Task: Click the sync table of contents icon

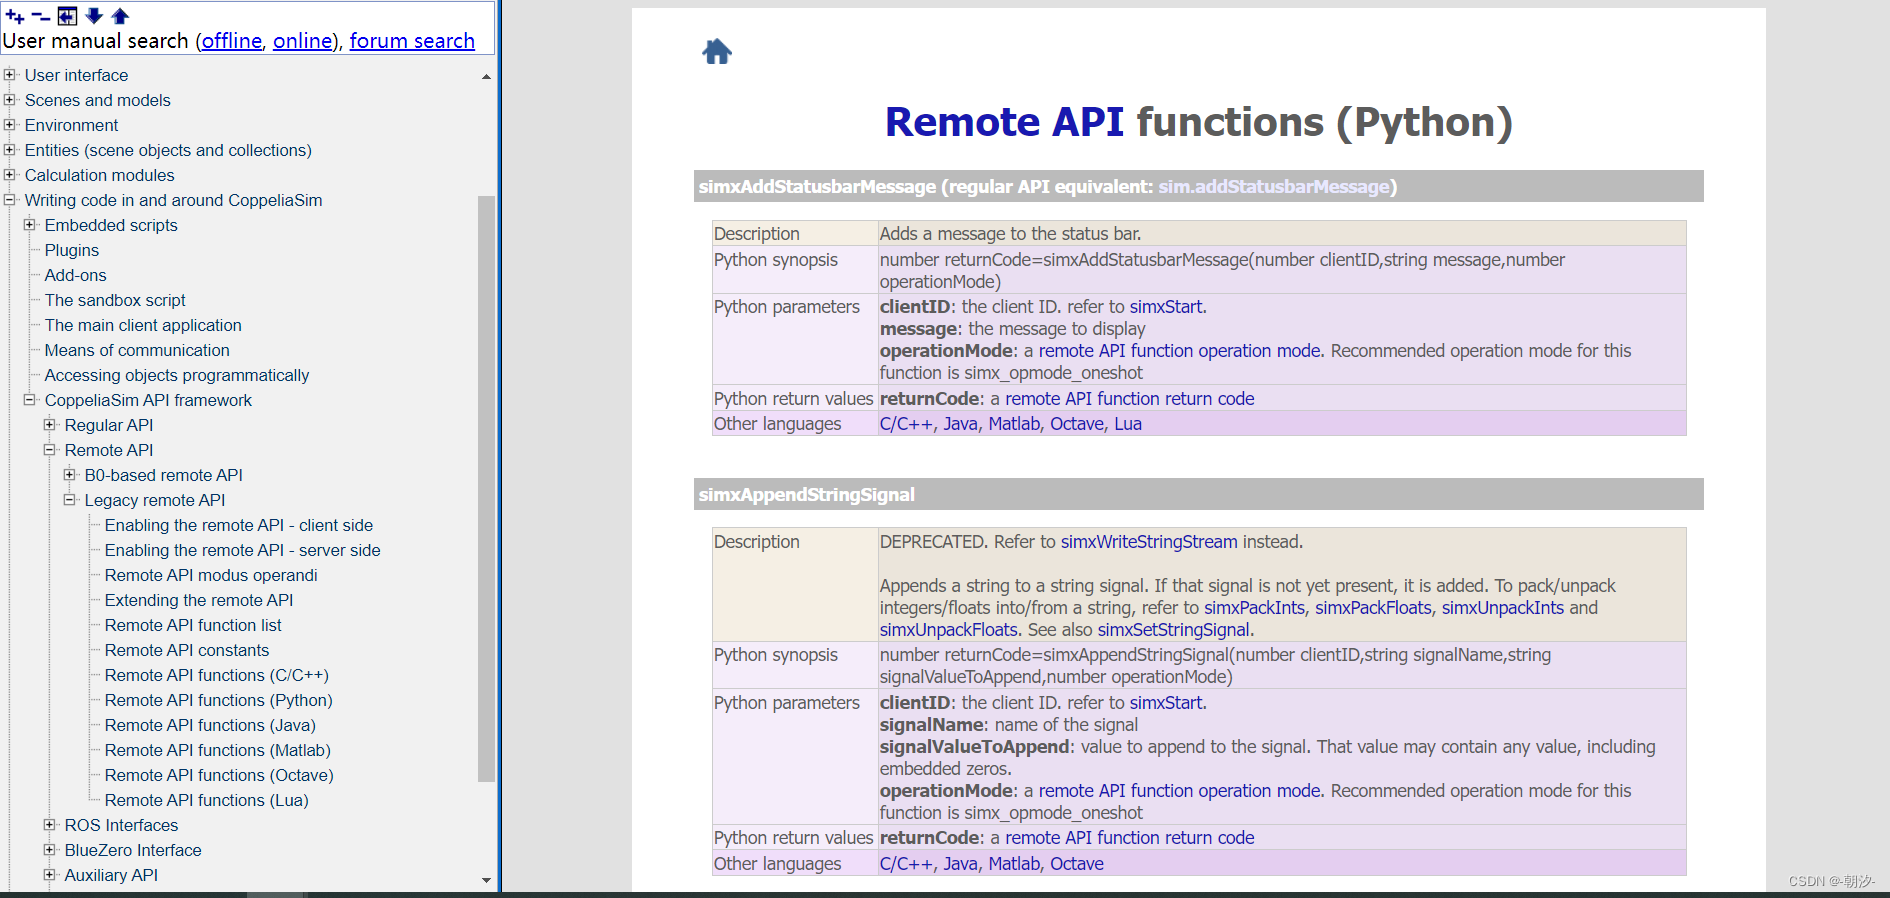Action: pos(67,16)
